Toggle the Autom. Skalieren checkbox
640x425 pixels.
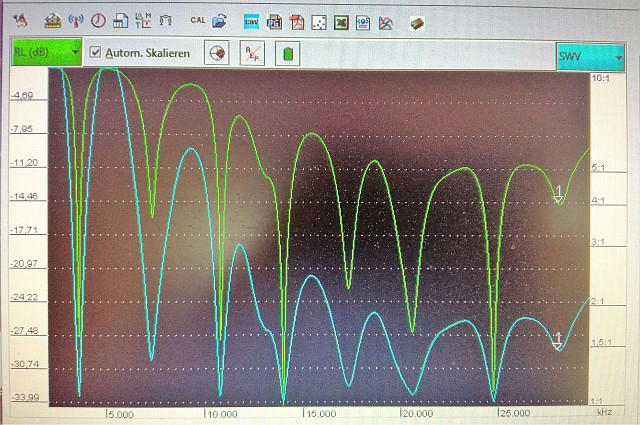(95, 52)
